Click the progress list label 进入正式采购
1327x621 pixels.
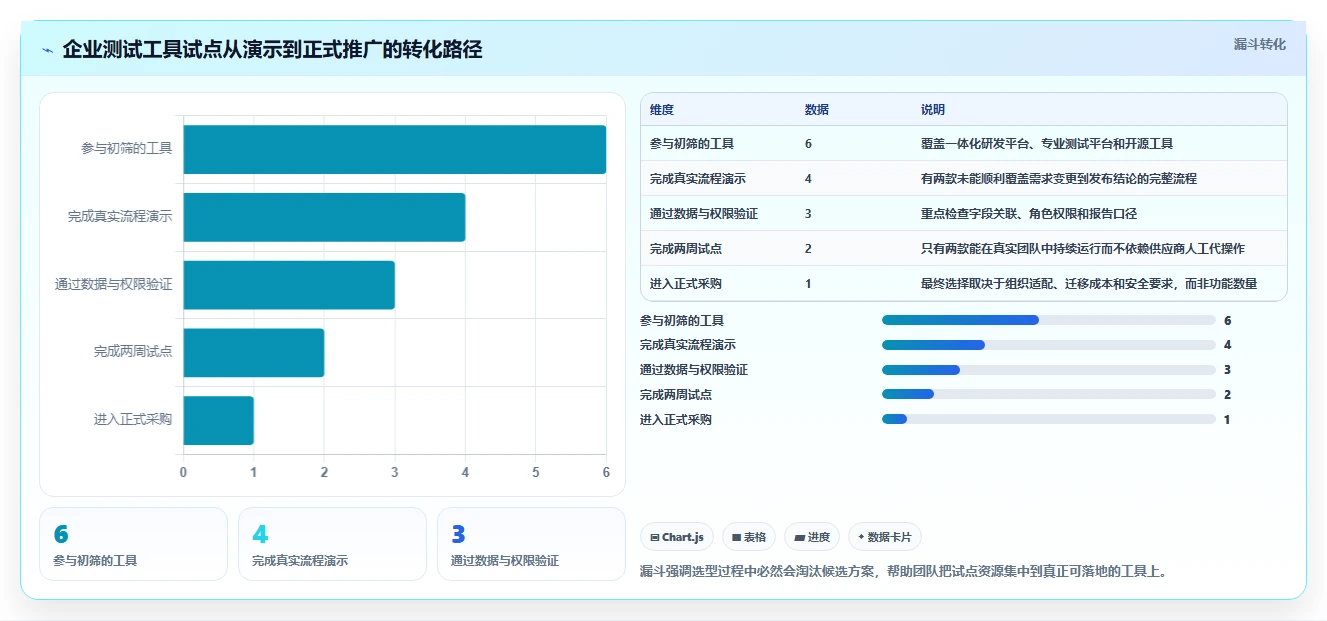pyautogui.click(x=676, y=420)
